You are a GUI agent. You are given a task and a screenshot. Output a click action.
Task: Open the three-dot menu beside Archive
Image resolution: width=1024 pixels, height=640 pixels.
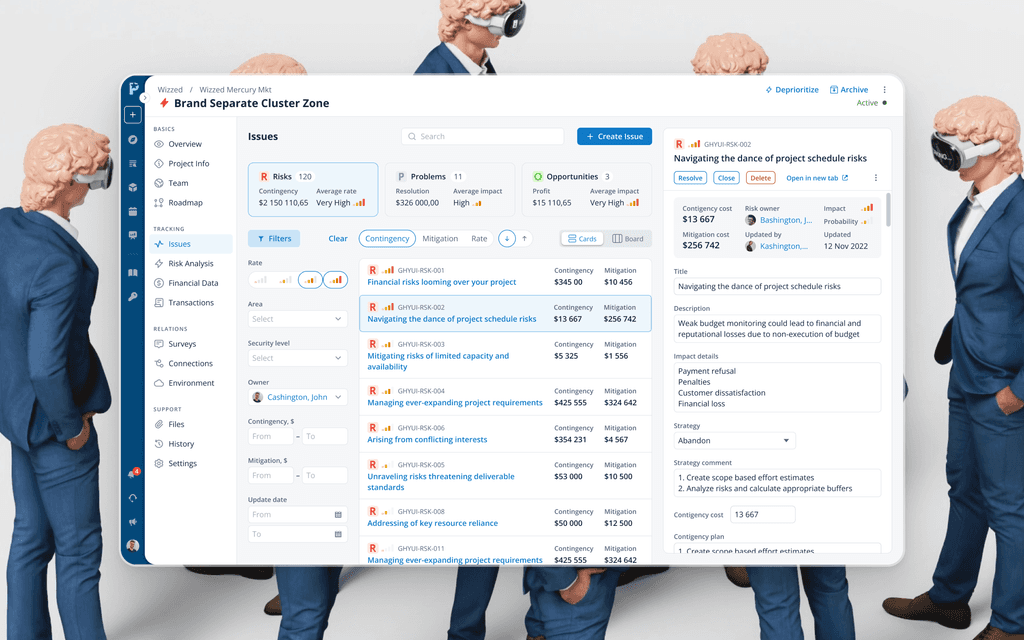coord(884,89)
